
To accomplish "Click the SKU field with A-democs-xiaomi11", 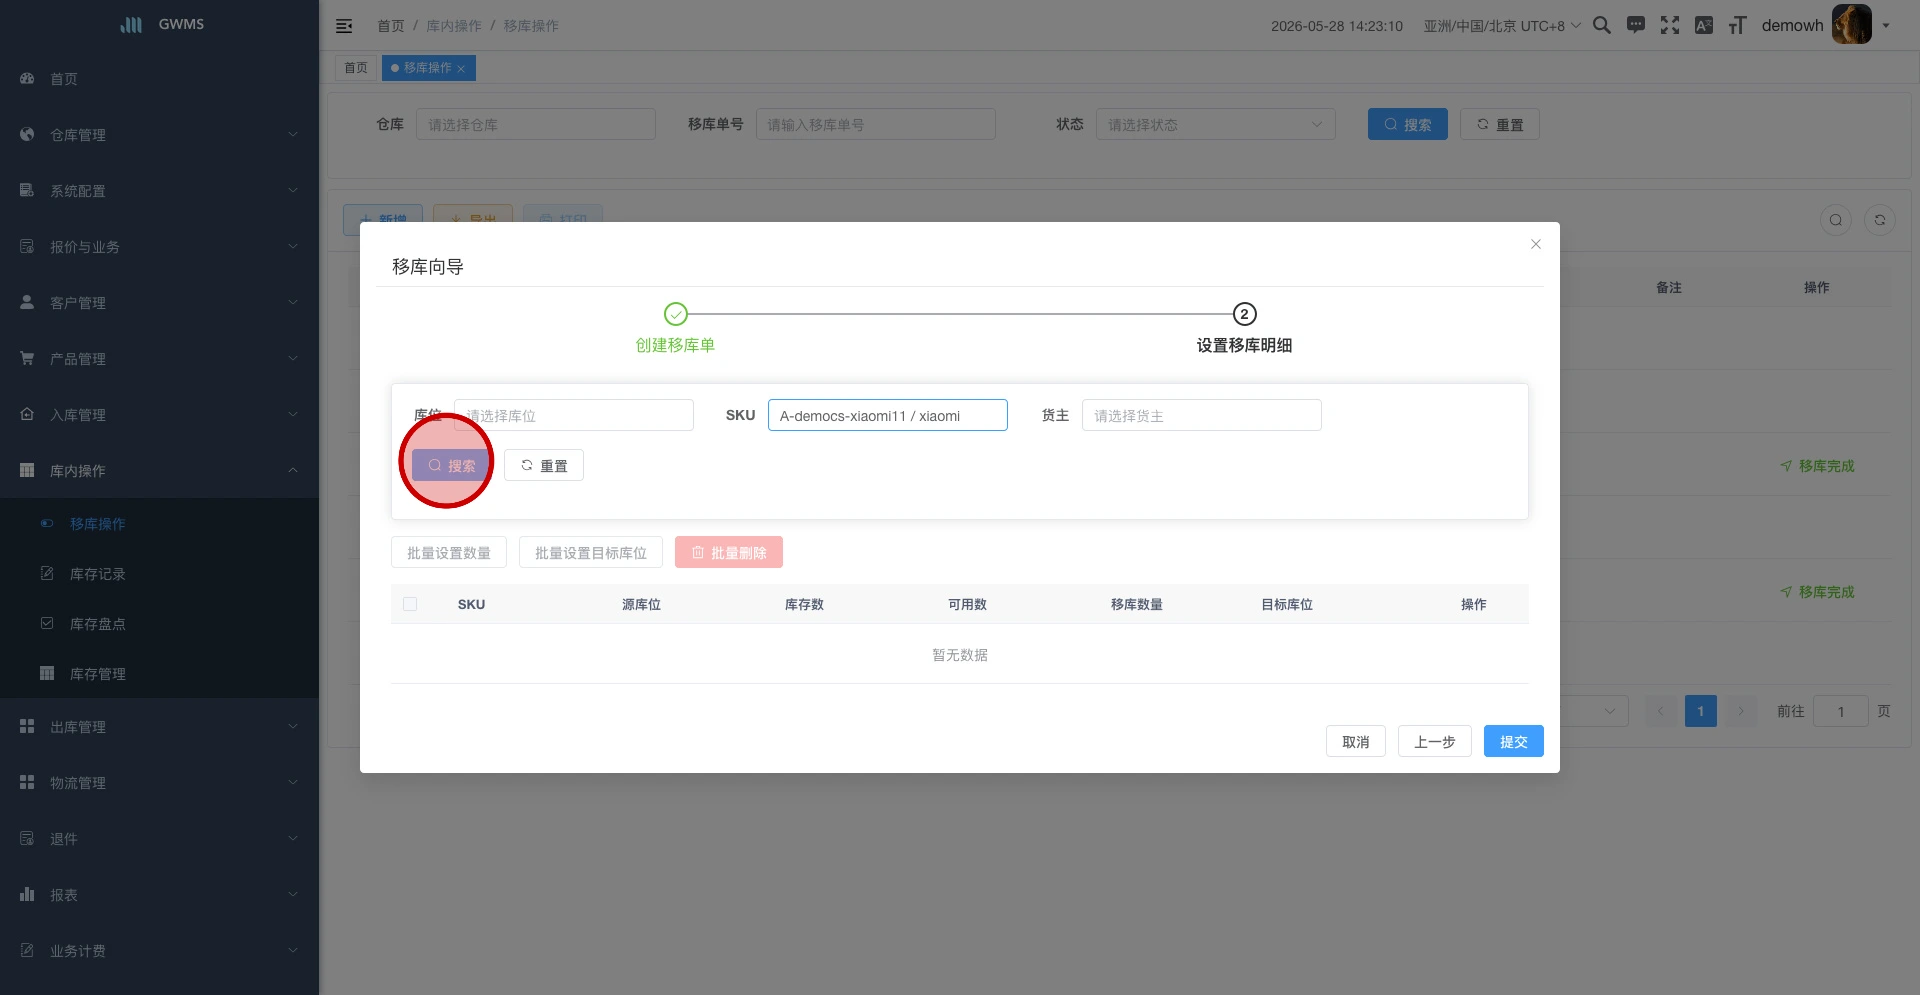I will [888, 415].
